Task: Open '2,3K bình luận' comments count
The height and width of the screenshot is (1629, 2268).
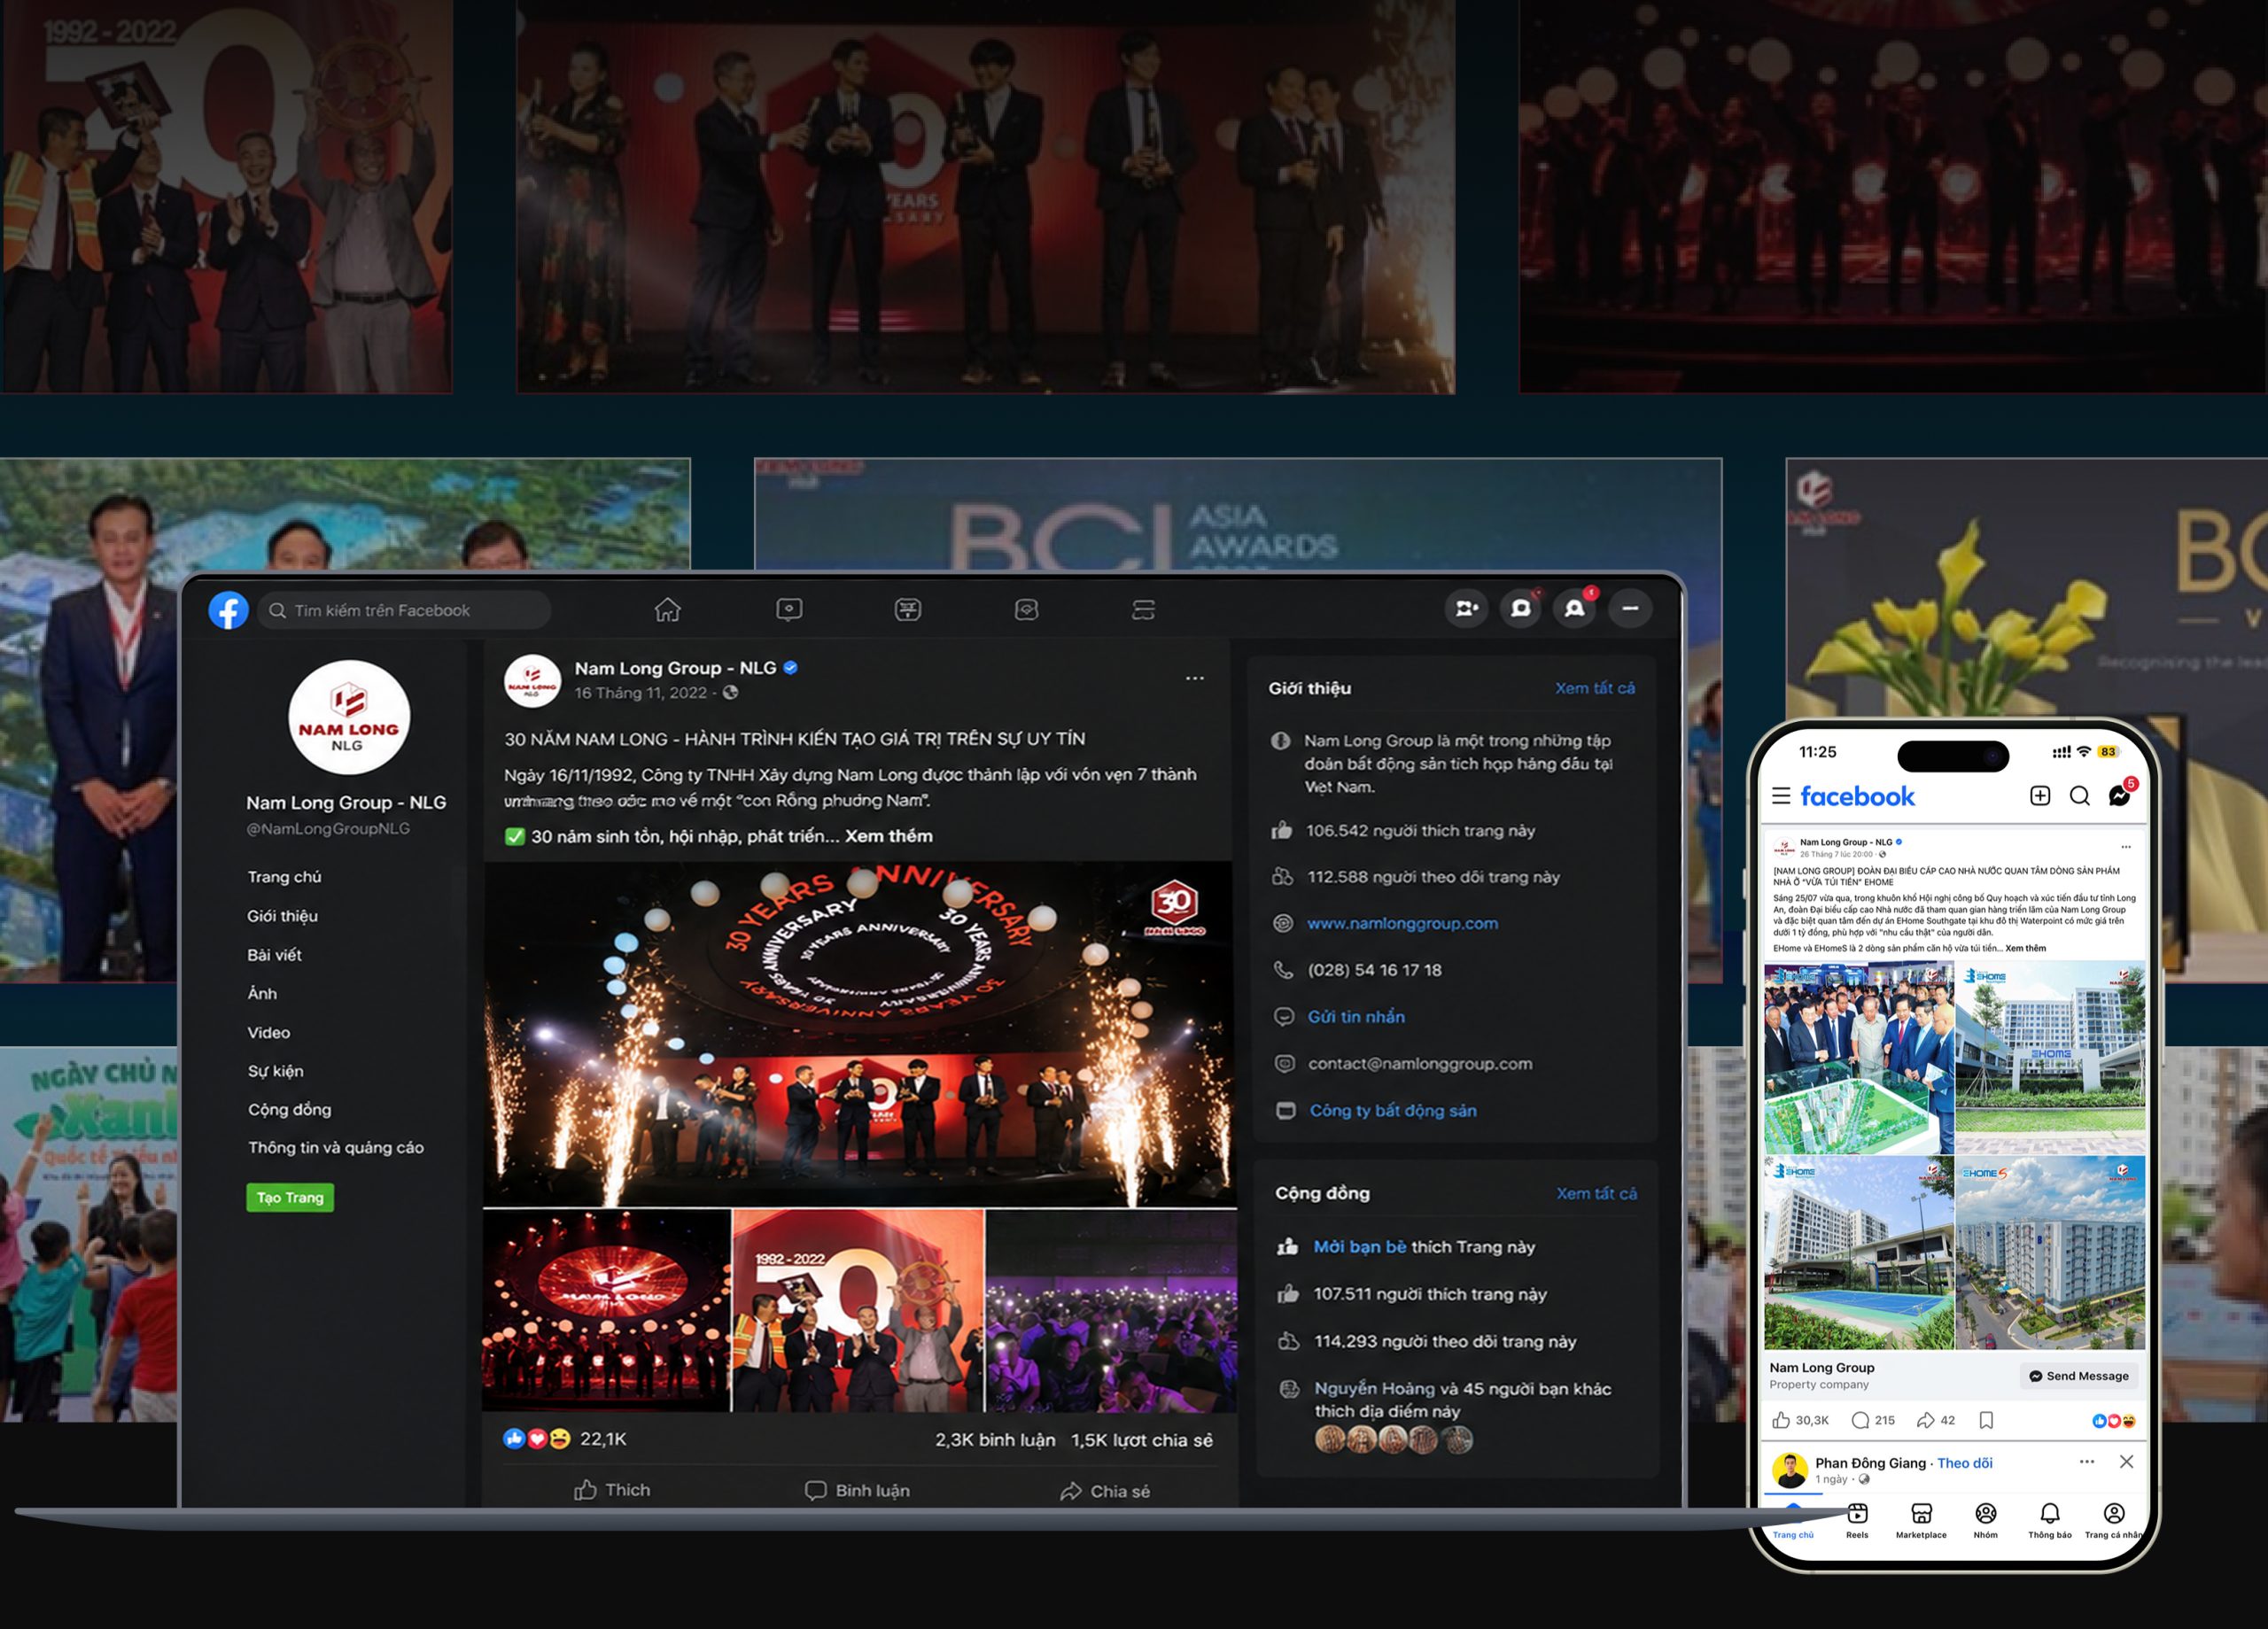Action: click(x=995, y=1440)
